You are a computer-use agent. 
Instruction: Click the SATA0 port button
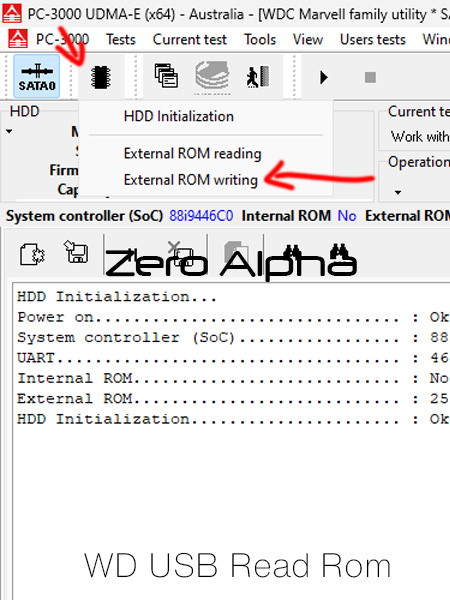coord(37,76)
